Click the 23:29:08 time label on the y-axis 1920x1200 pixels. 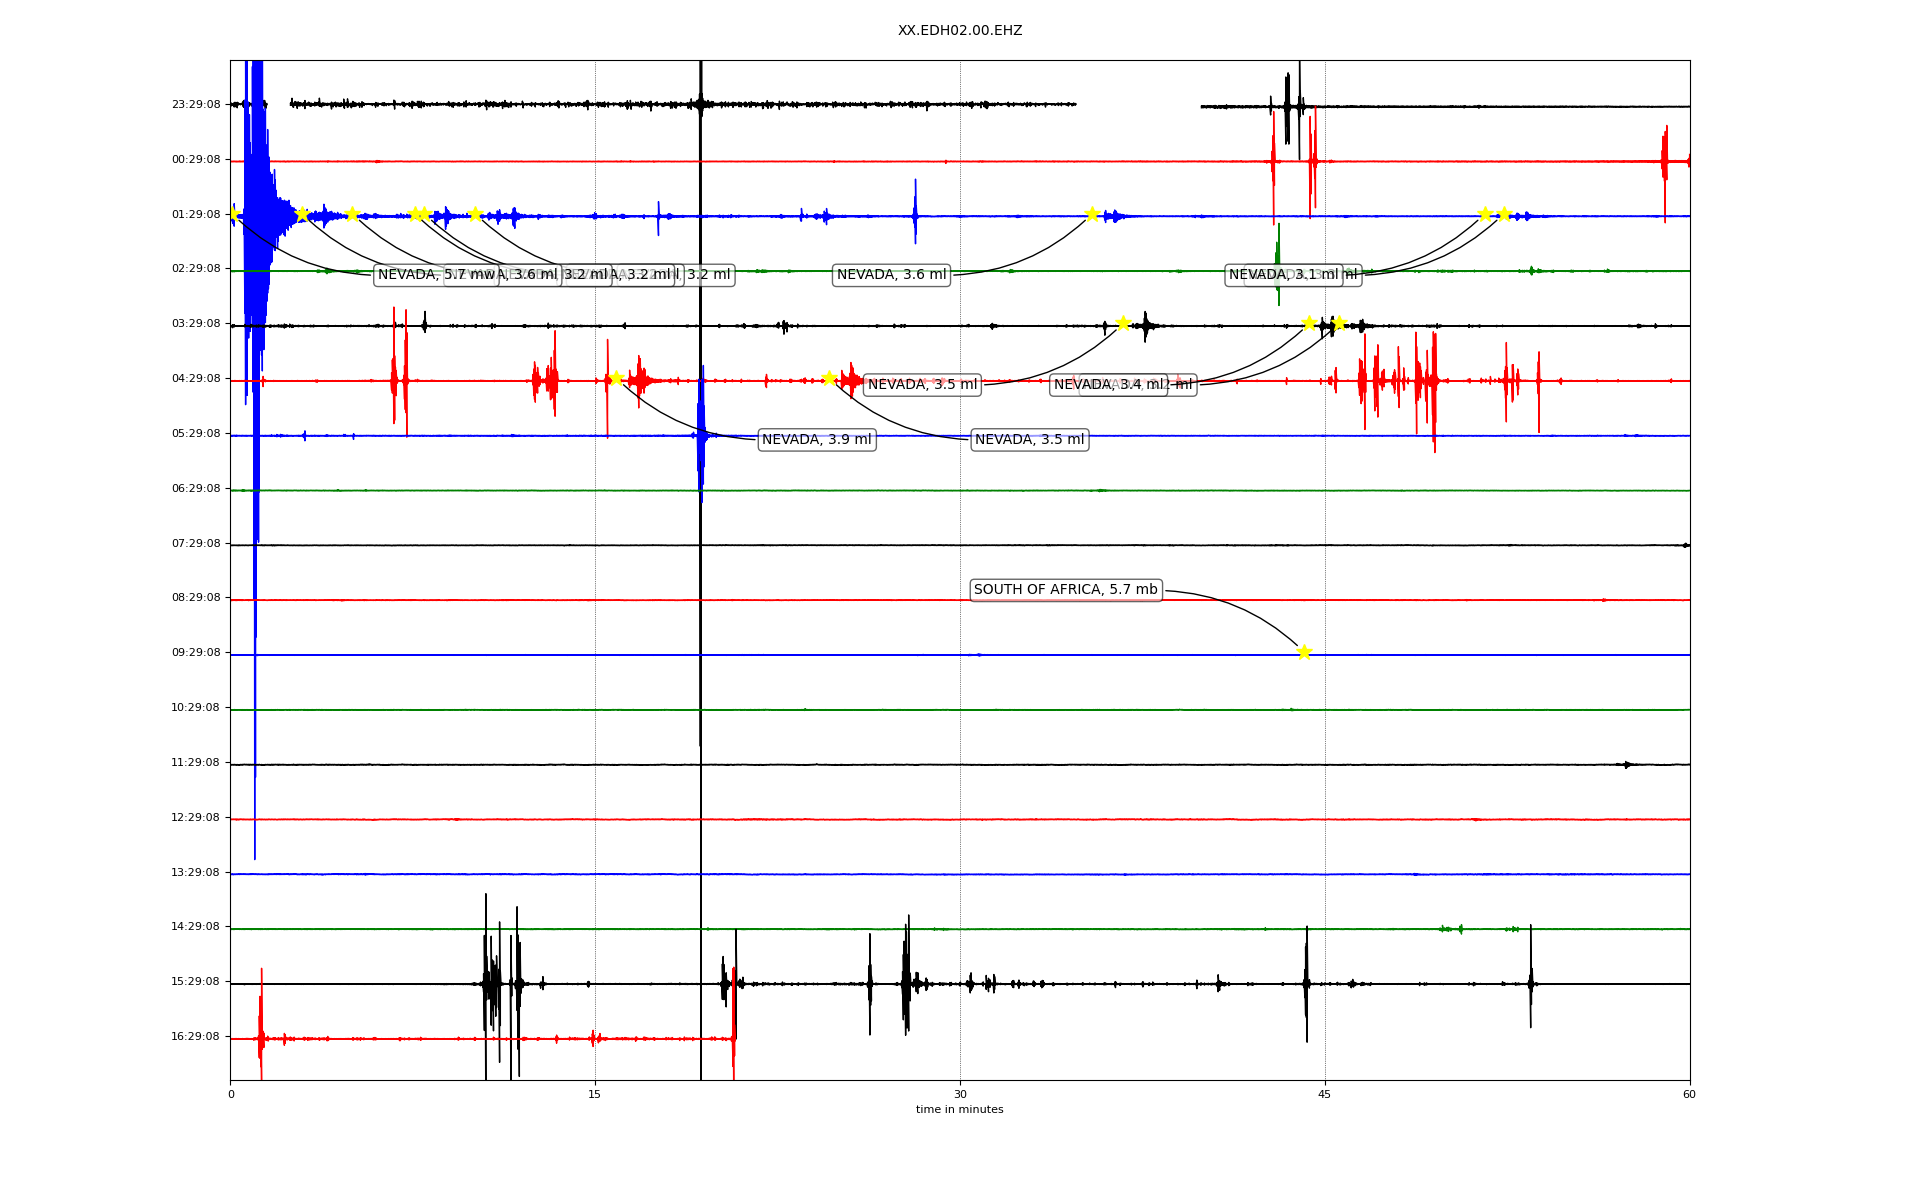click(196, 104)
